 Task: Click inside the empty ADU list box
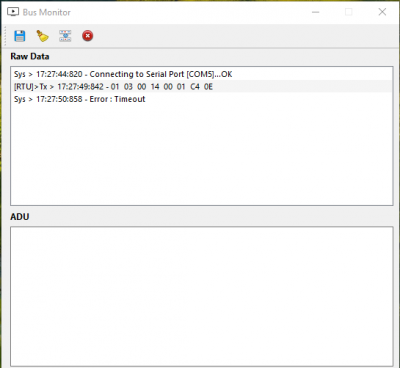pos(202,297)
